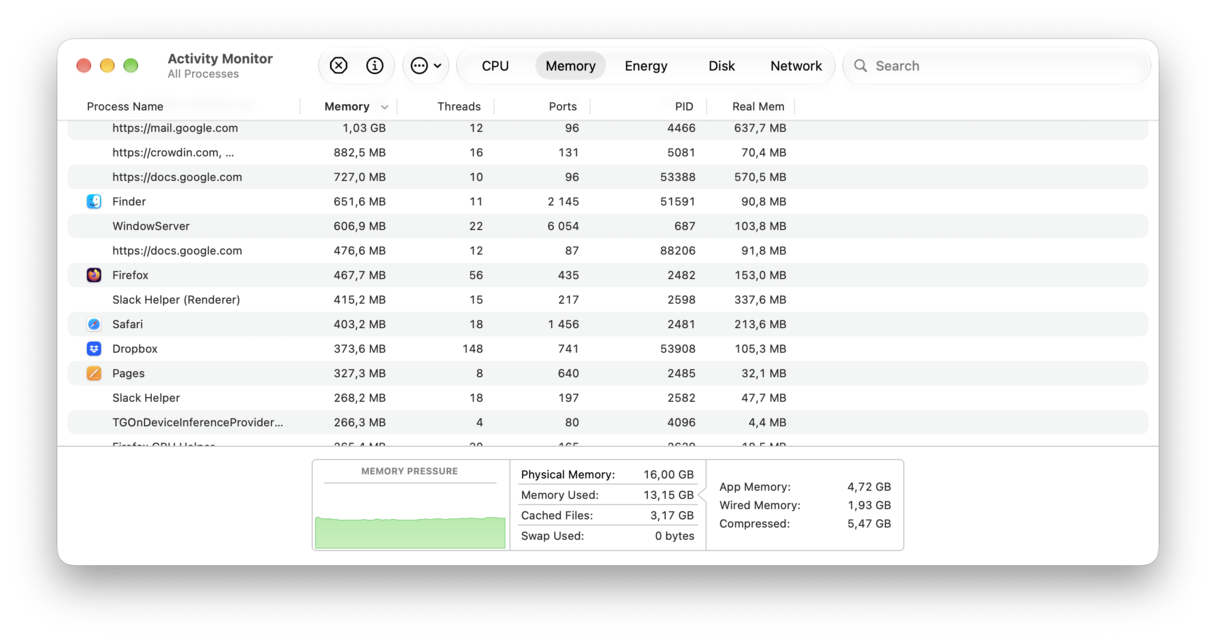Click the Pages app icon

click(x=94, y=373)
